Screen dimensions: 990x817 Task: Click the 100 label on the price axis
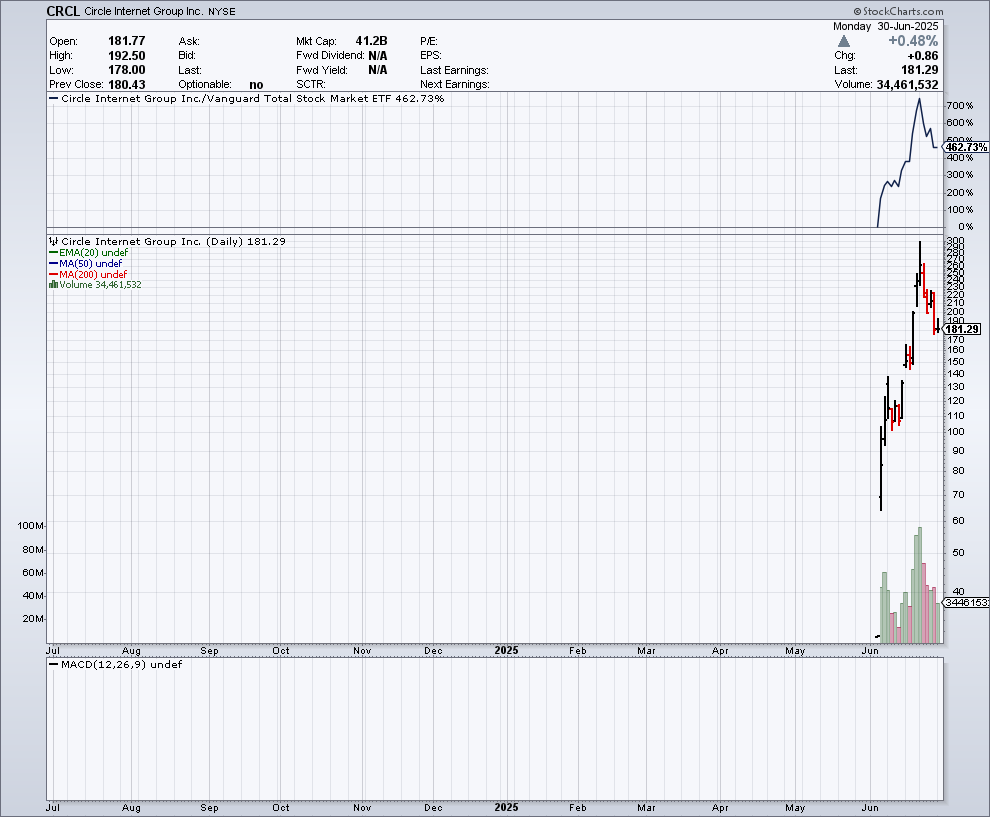click(x=956, y=432)
